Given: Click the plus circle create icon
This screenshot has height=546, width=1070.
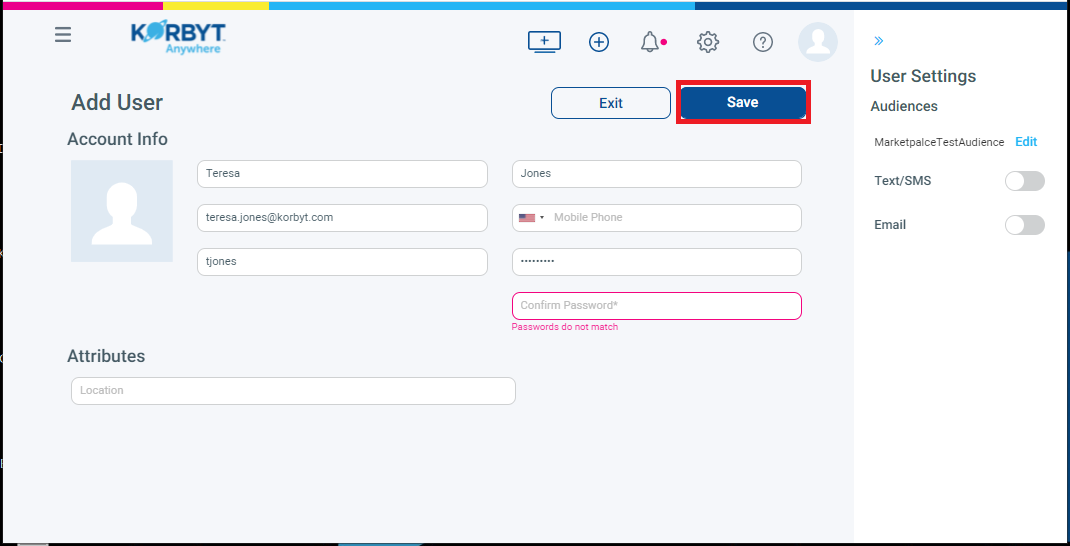Looking at the screenshot, I should coord(599,42).
